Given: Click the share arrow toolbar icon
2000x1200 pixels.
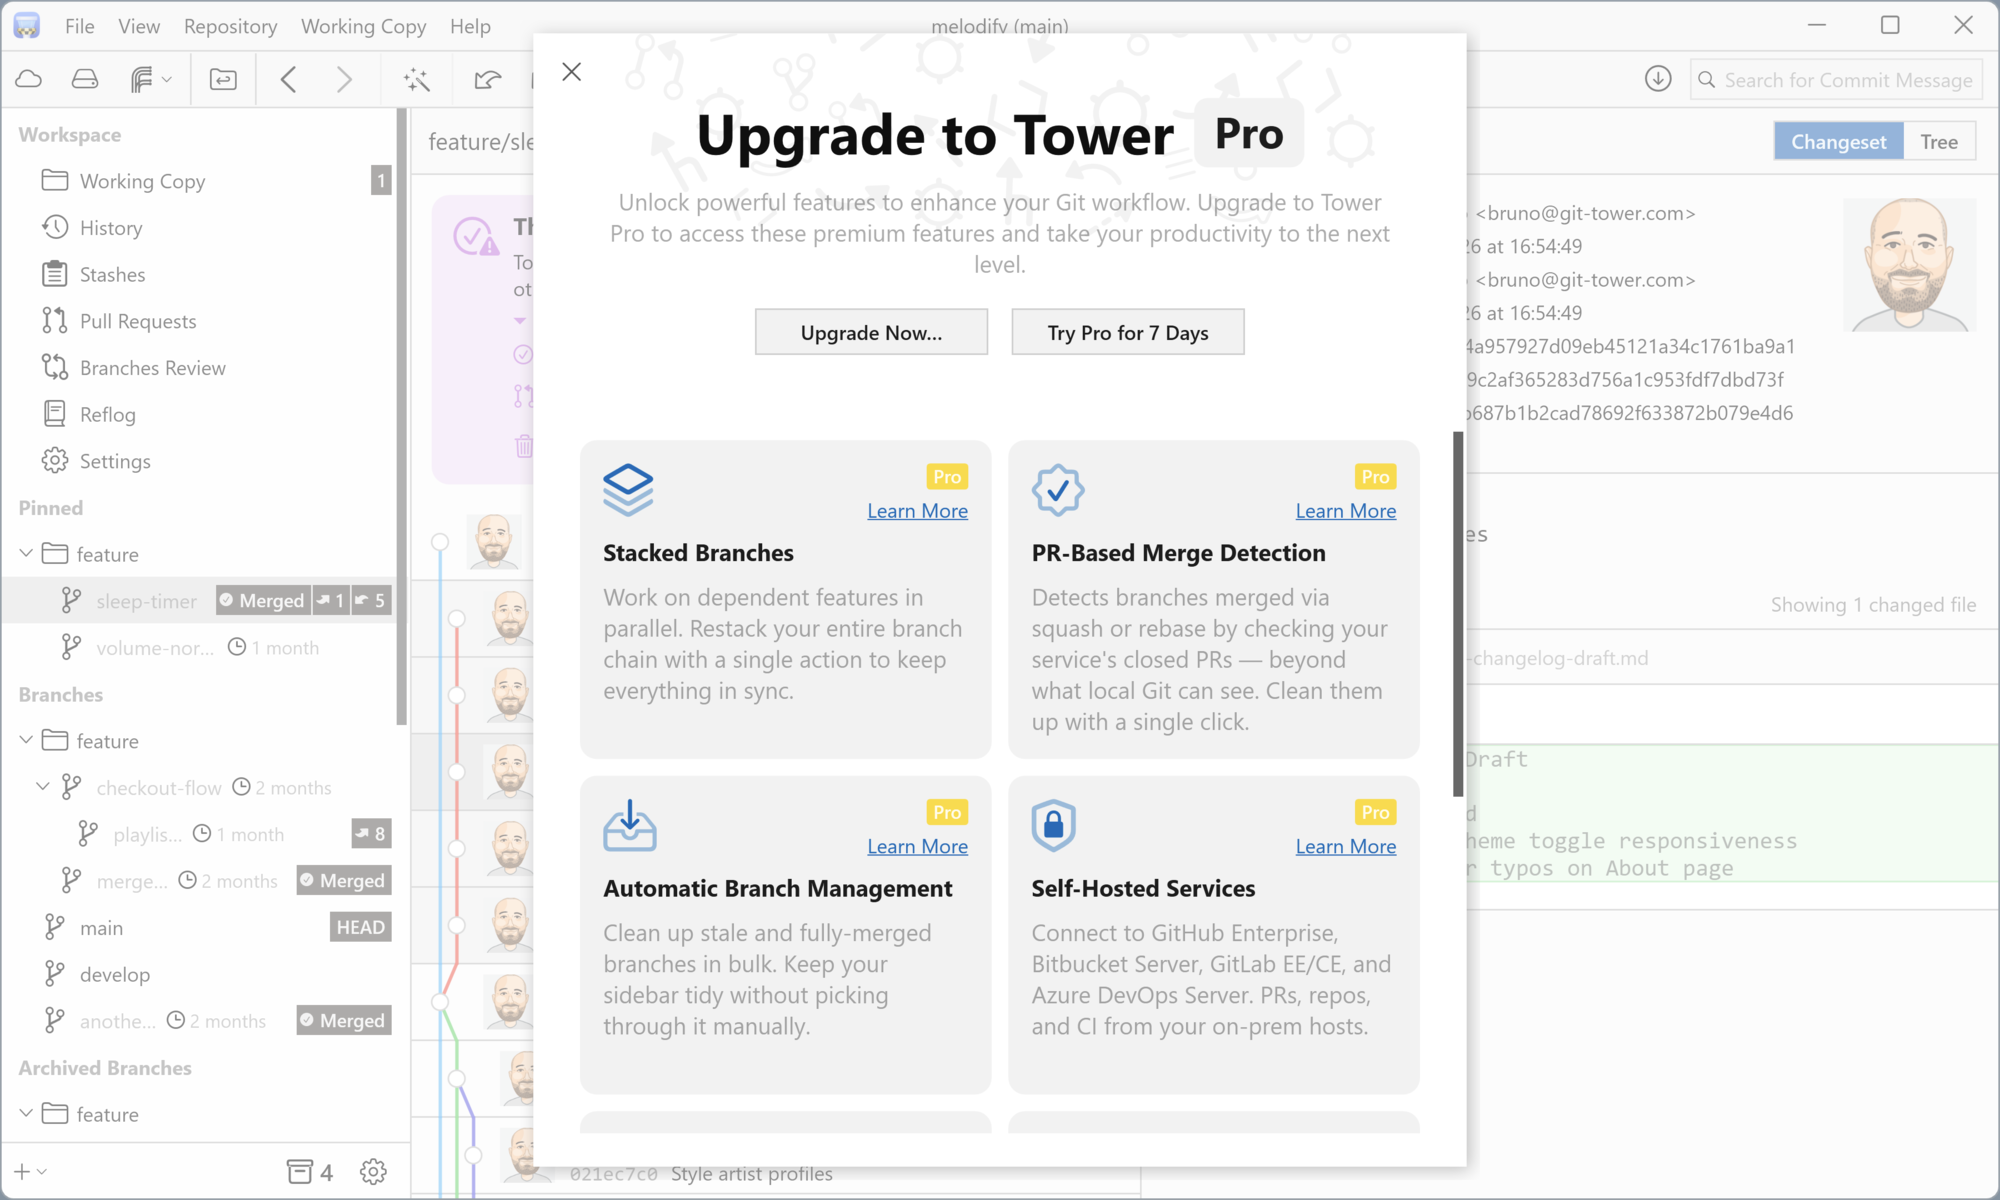Looking at the screenshot, I should coord(487,79).
